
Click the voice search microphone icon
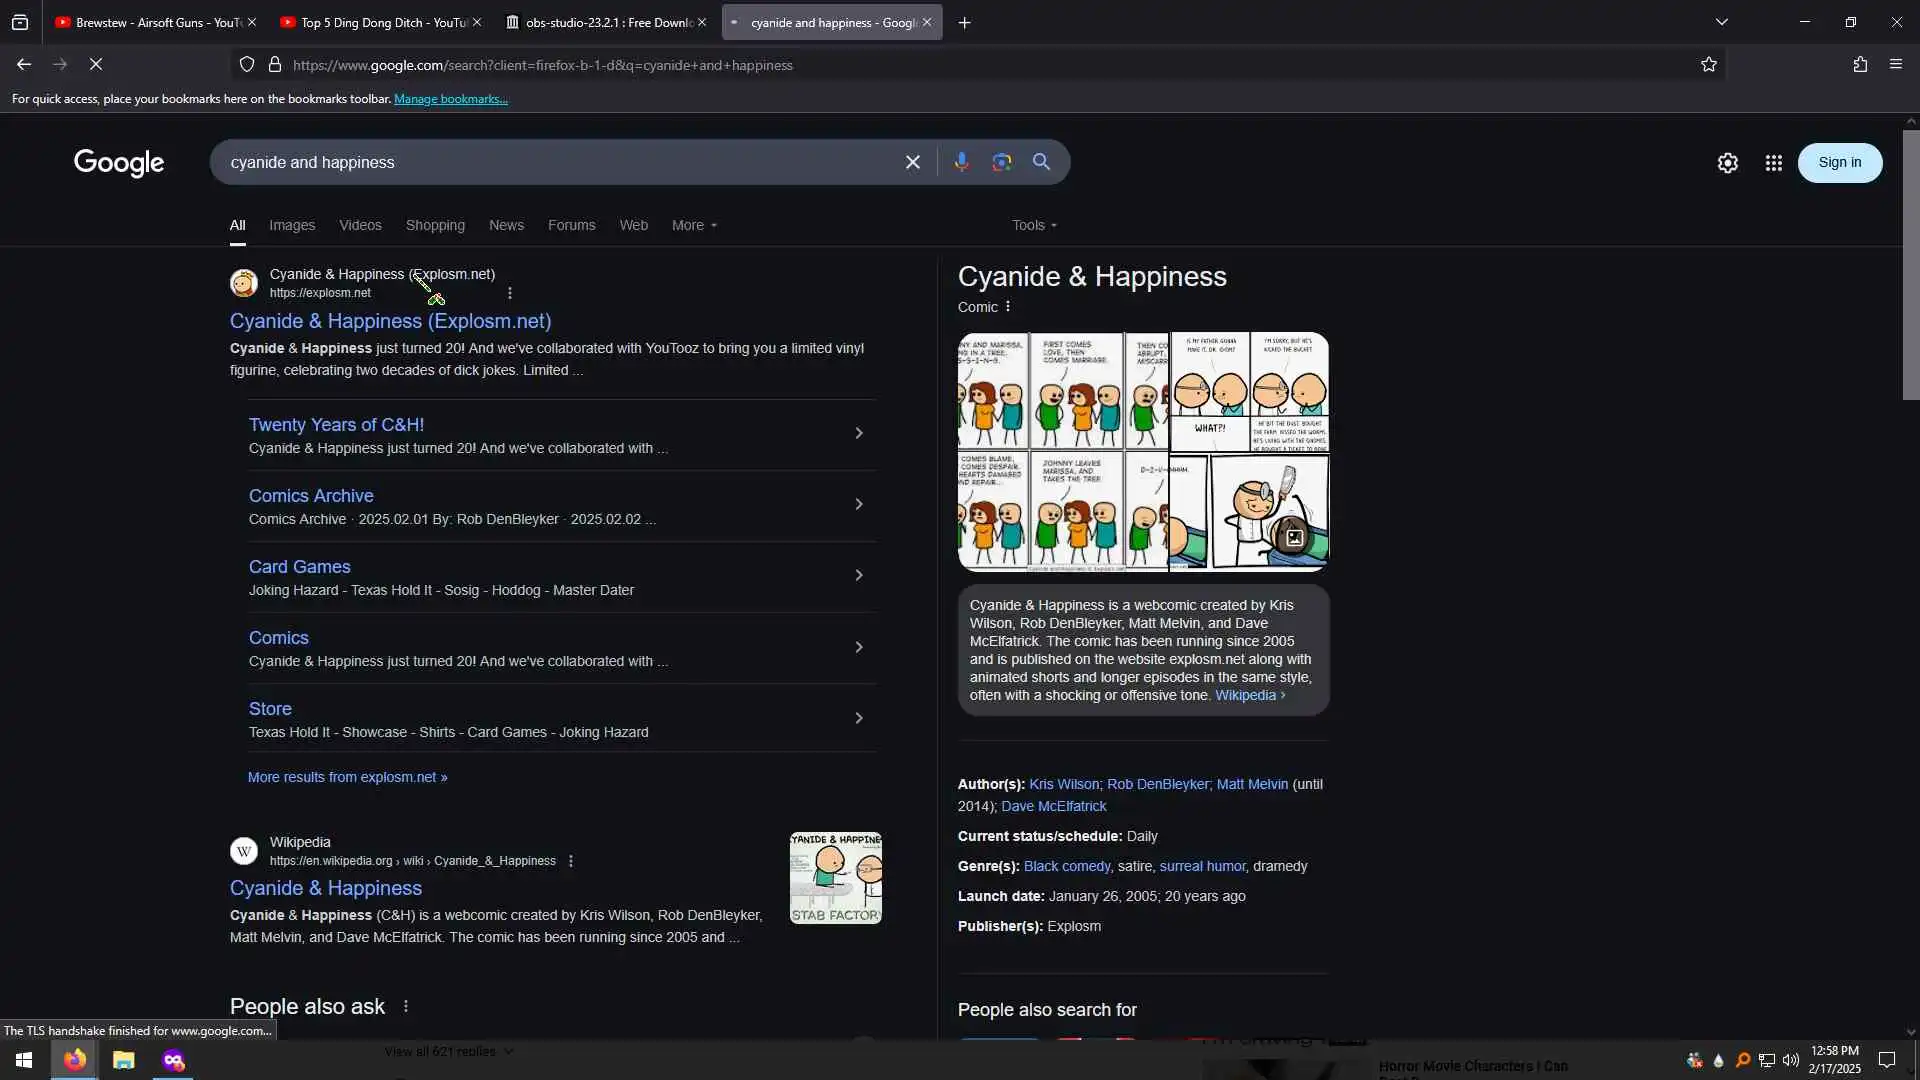pyautogui.click(x=961, y=162)
